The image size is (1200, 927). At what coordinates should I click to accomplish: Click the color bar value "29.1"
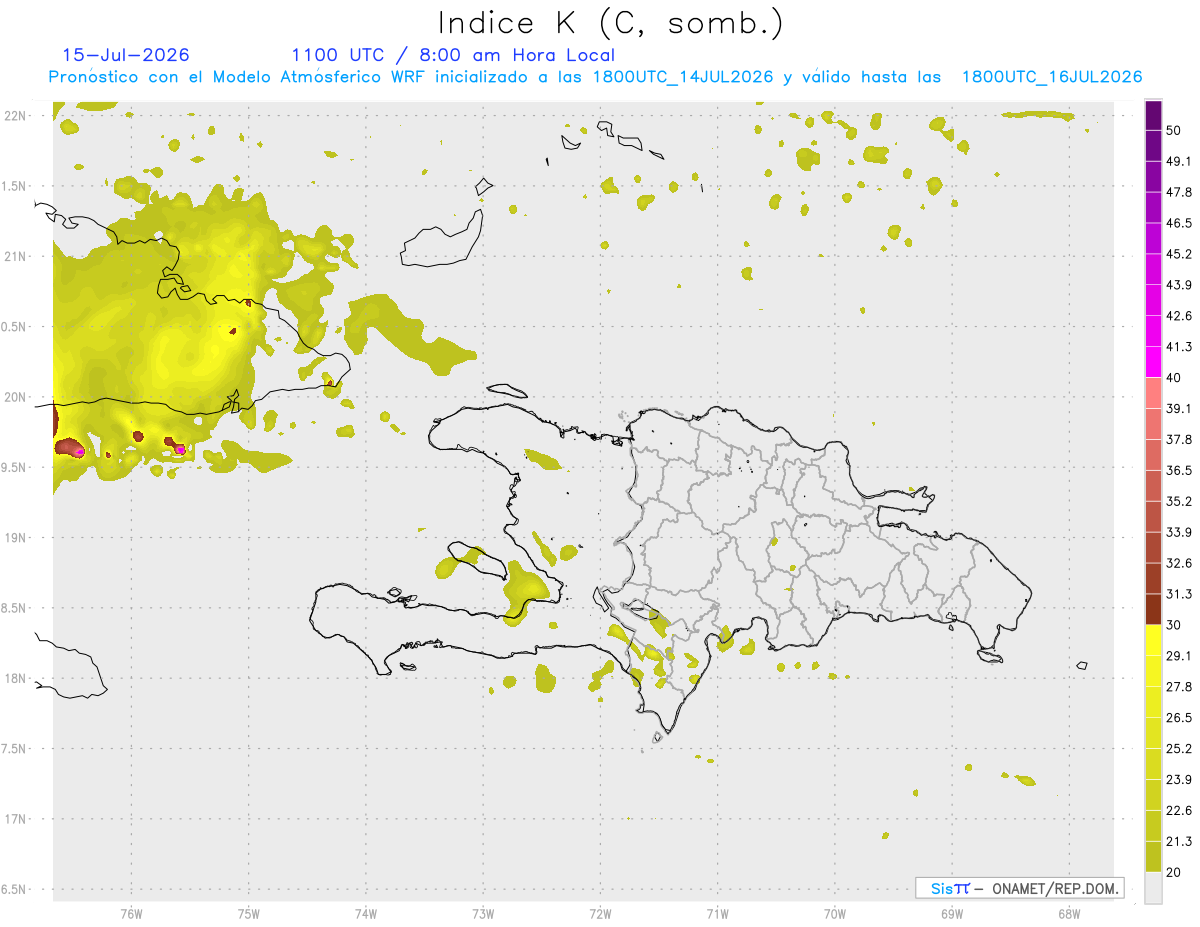pyautogui.click(x=1179, y=655)
